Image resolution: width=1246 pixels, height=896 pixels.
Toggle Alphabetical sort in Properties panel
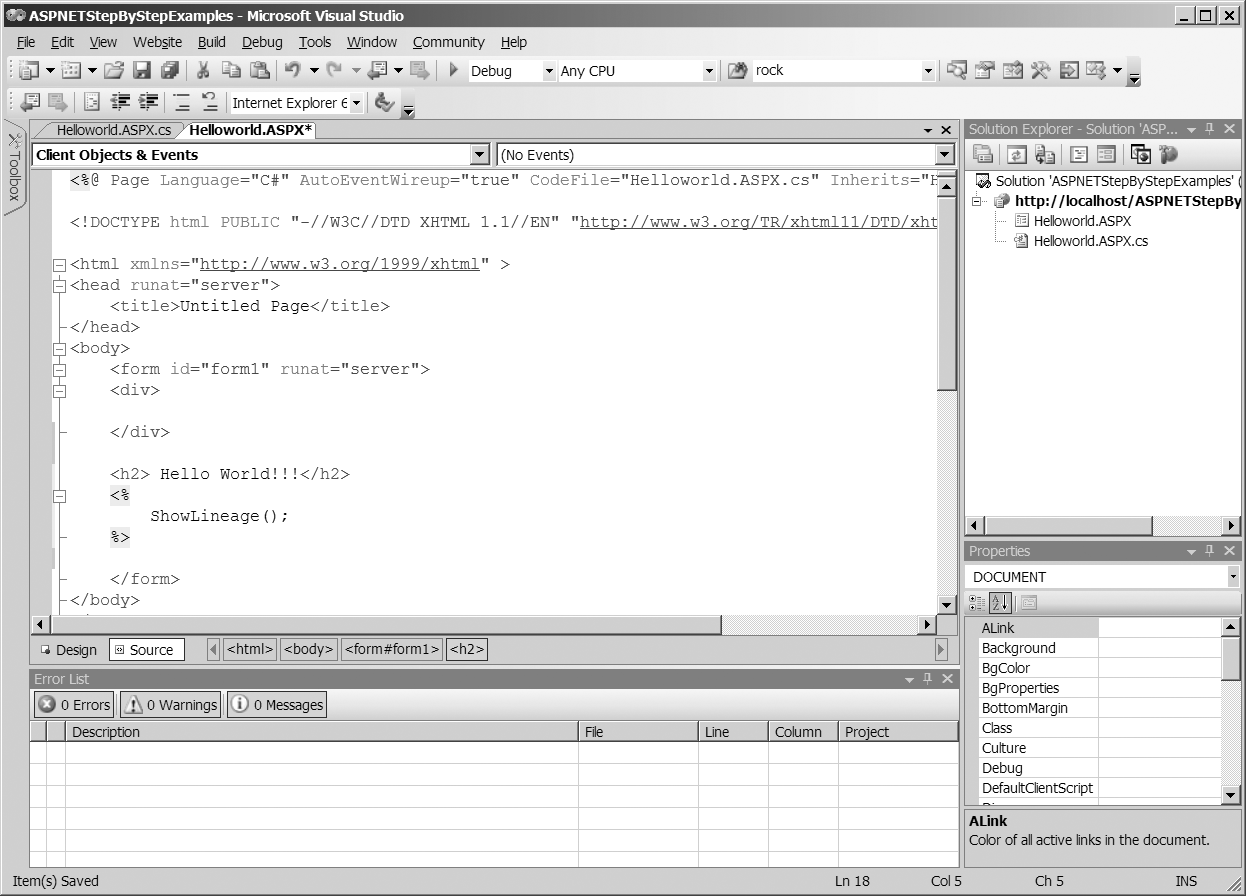point(1000,603)
